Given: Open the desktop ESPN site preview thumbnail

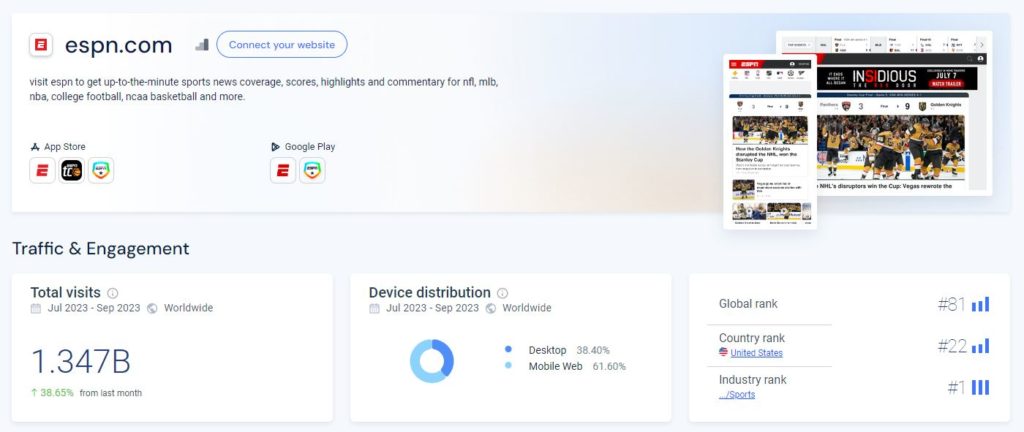Looking at the screenshot, I should pyautogui.click(x=904, y=112).
